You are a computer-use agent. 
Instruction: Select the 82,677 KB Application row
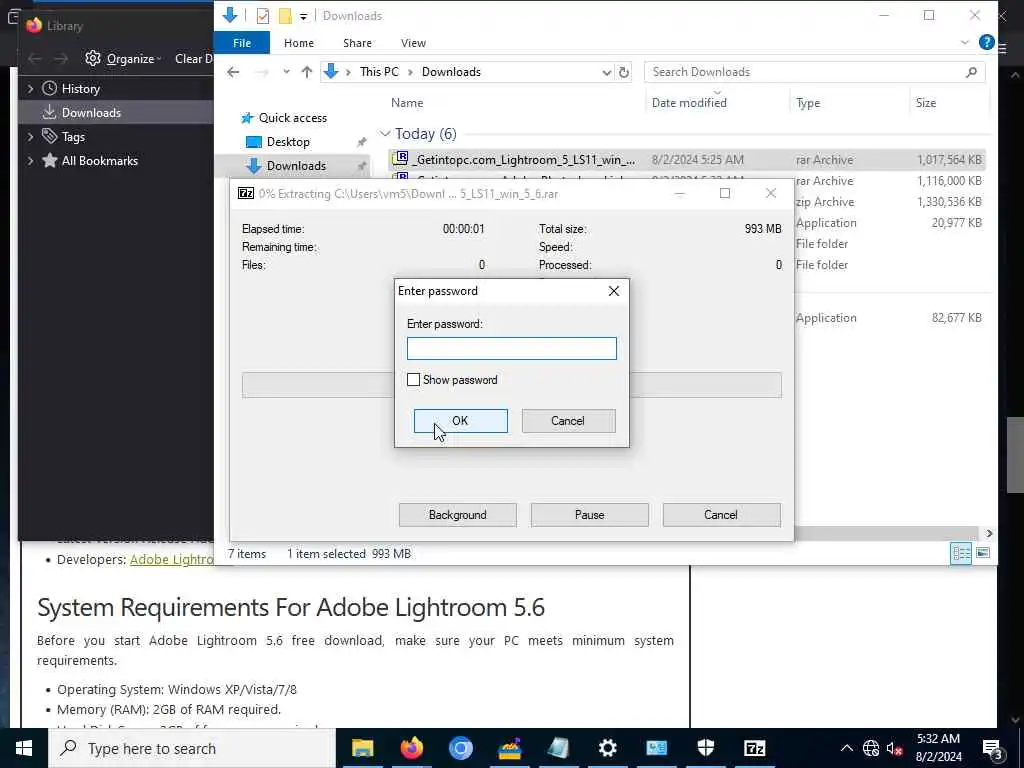click(x=889, y=318)
